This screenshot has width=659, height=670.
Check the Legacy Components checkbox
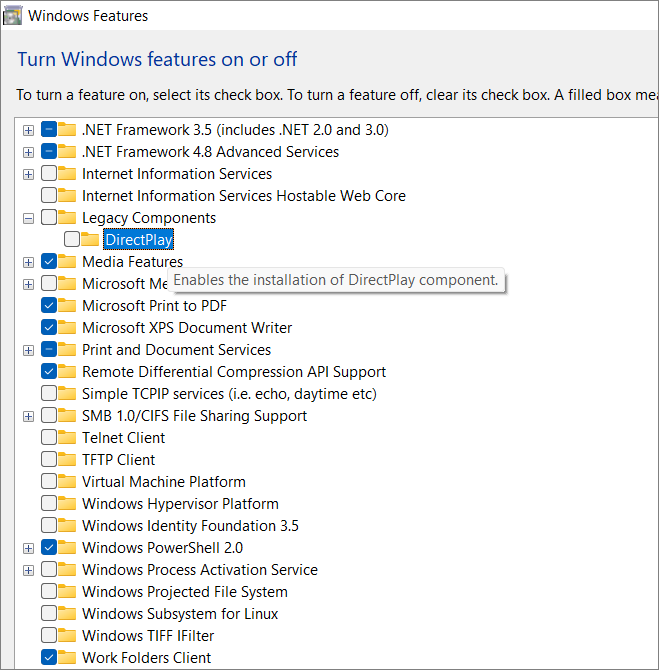49,217
